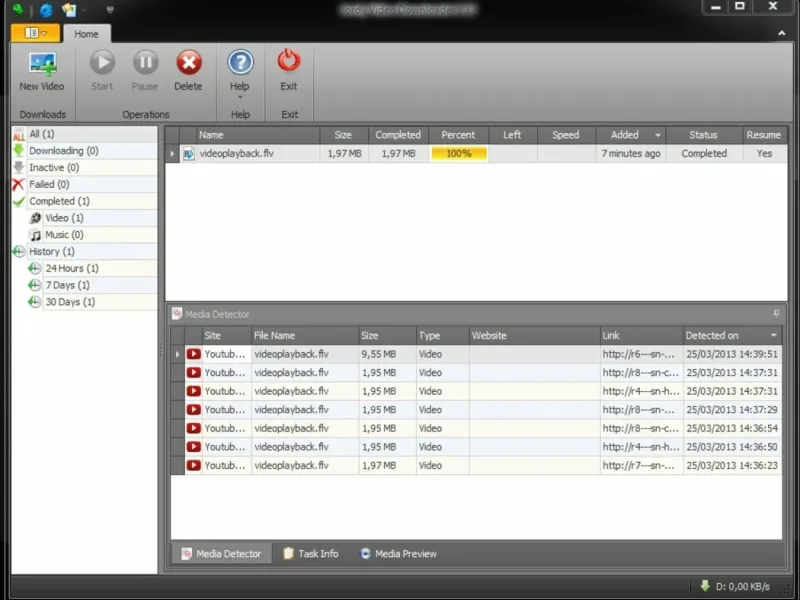This screenshot has height=600, width=800.
Task: Click the Type column header in Media Detector
Action: tap(442, 336)
